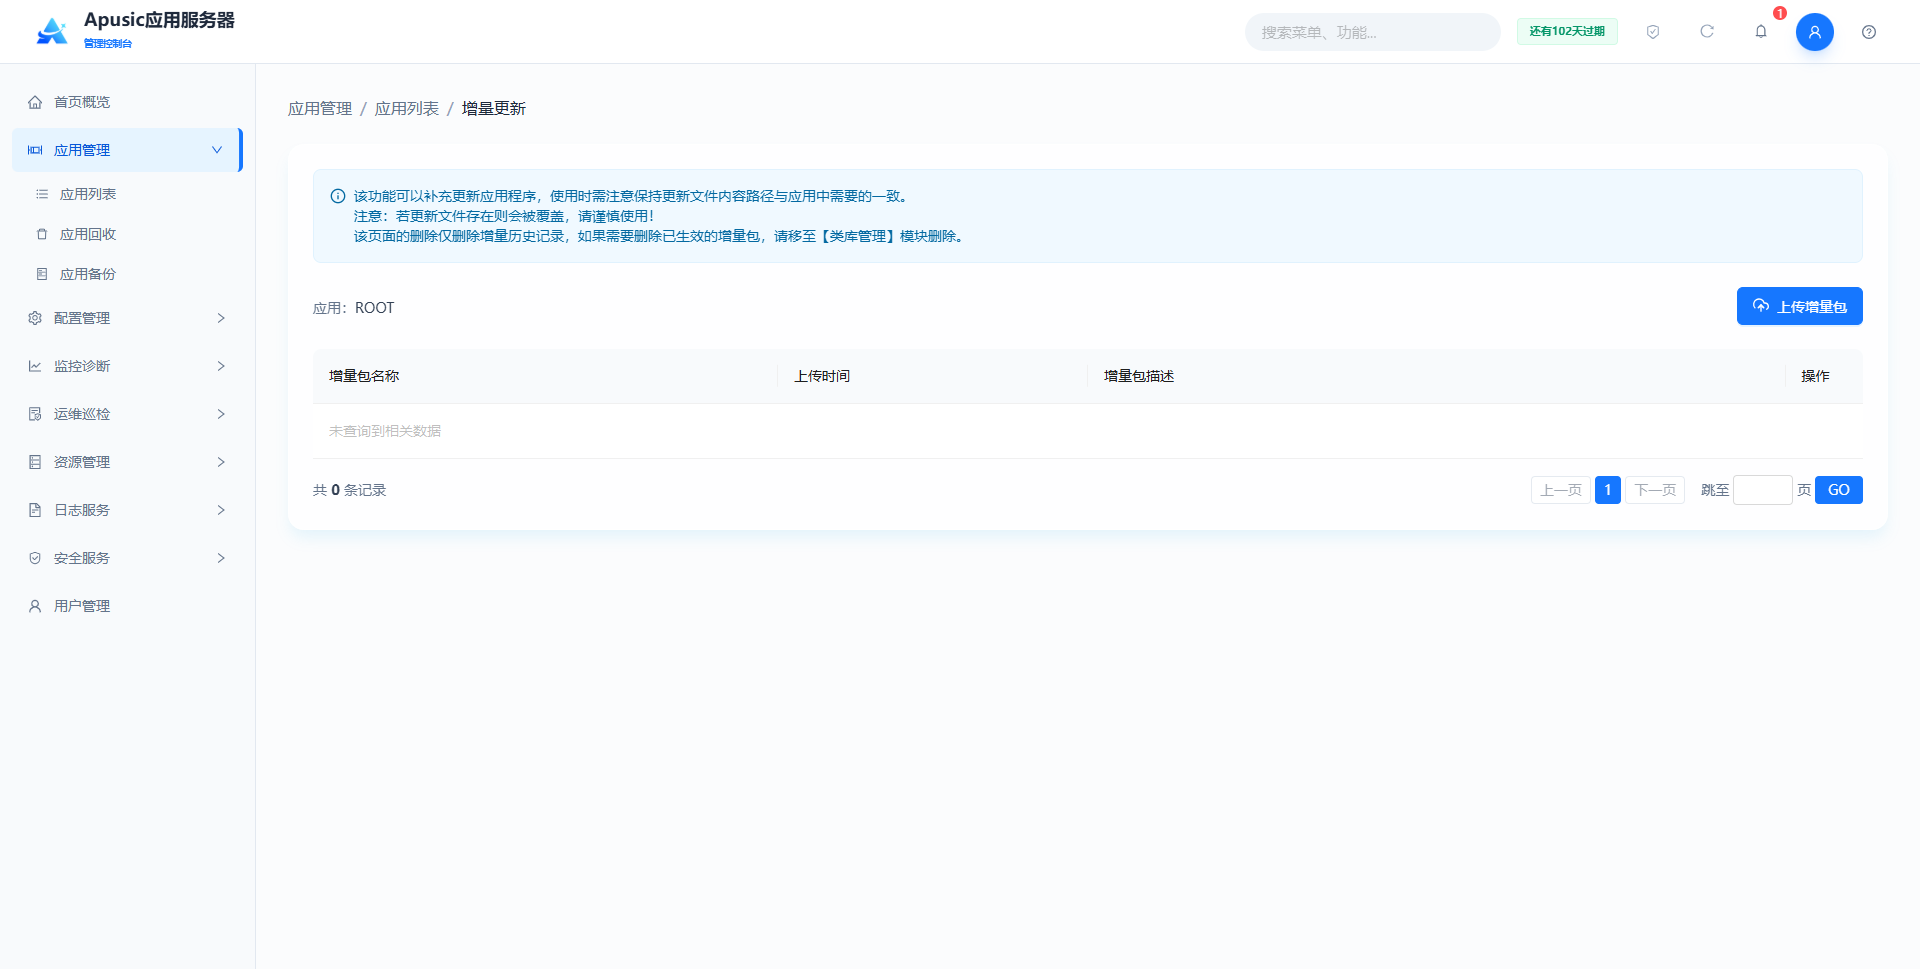The image size is (1920, 969).
Task: Expand the 安全服务 chevron
Action: pos(221,558)
